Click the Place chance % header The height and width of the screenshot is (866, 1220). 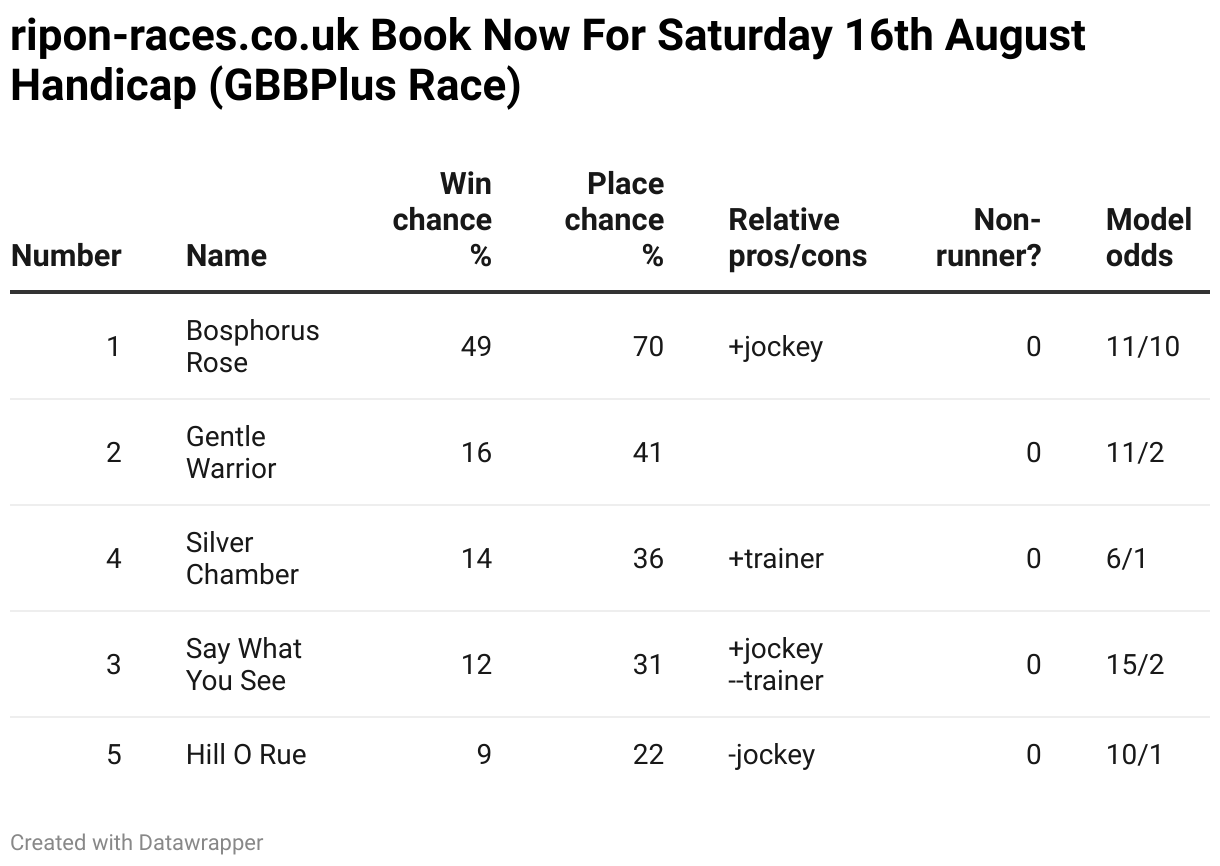[614, 219]
